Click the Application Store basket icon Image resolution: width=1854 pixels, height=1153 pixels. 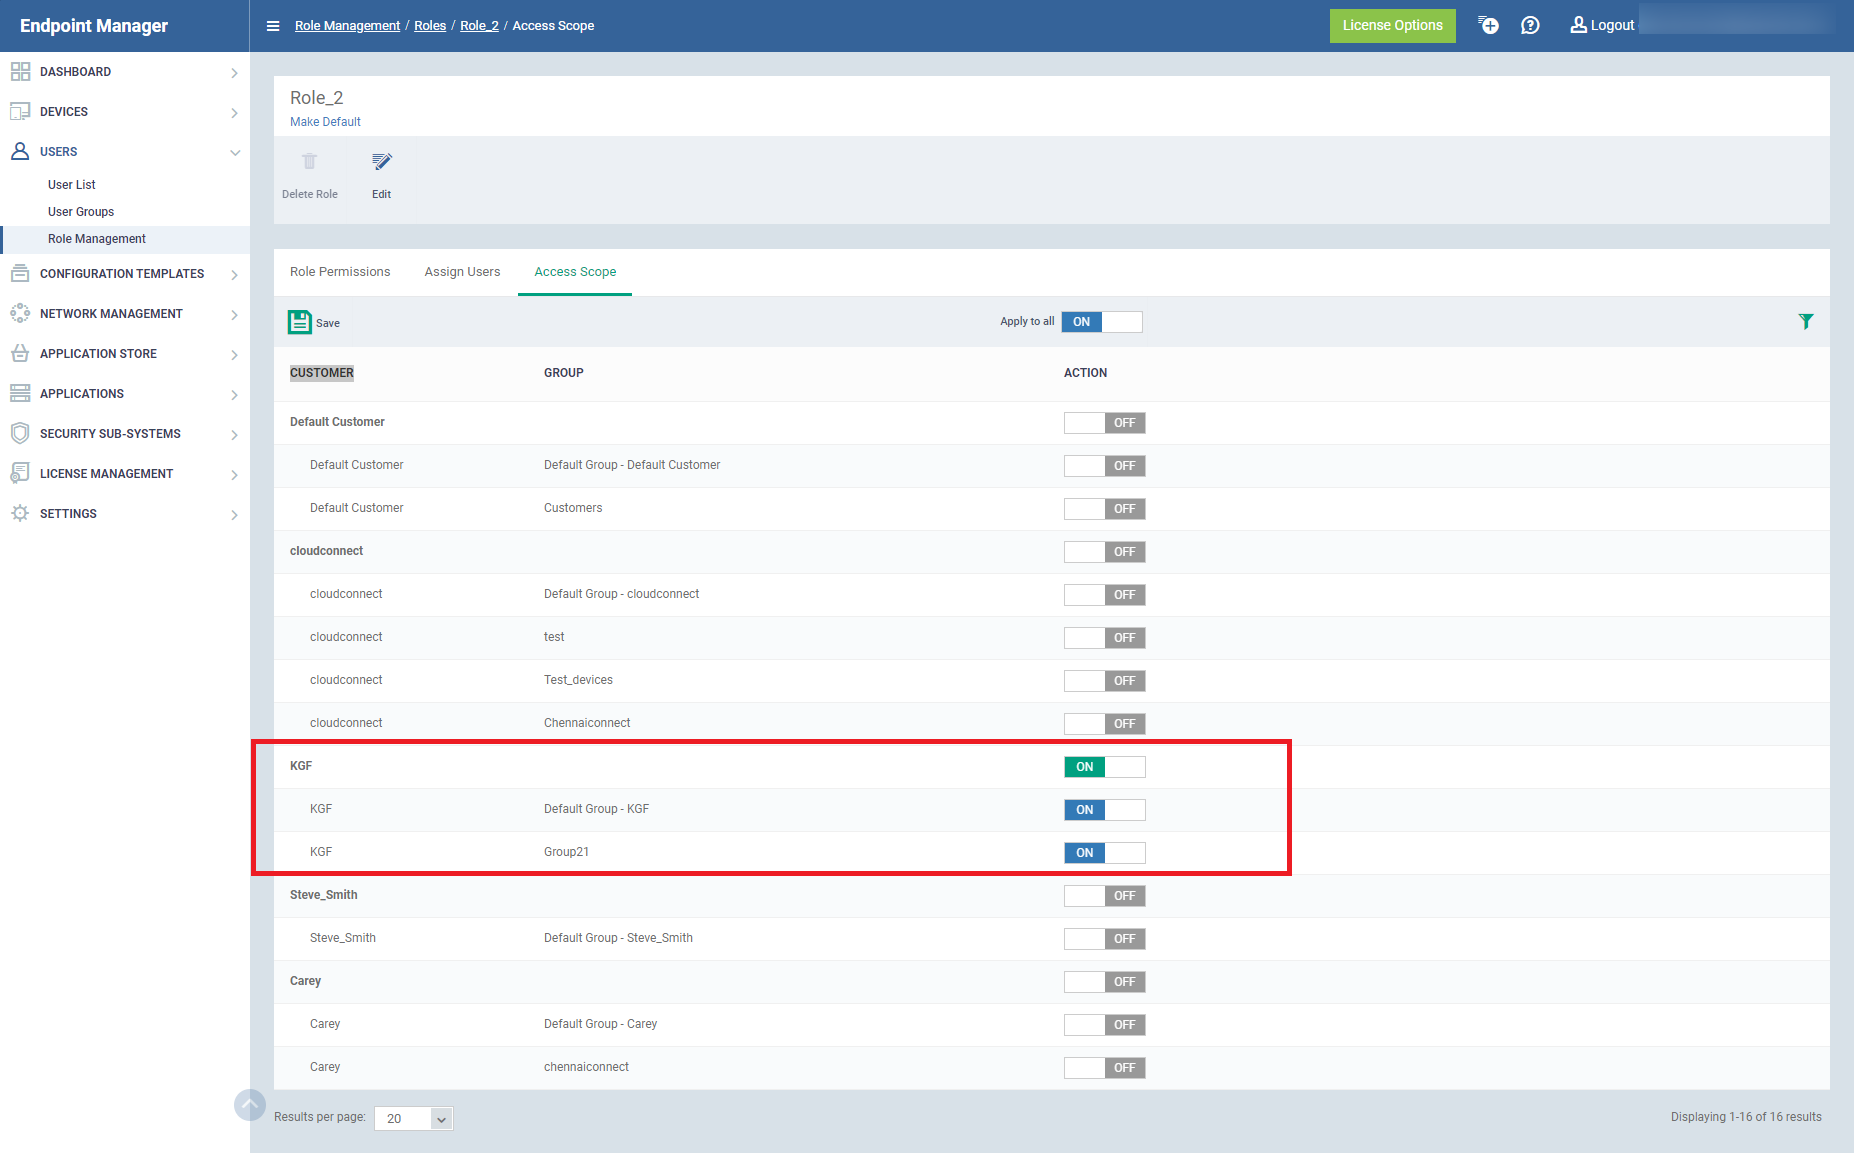(x=20, y=353)
